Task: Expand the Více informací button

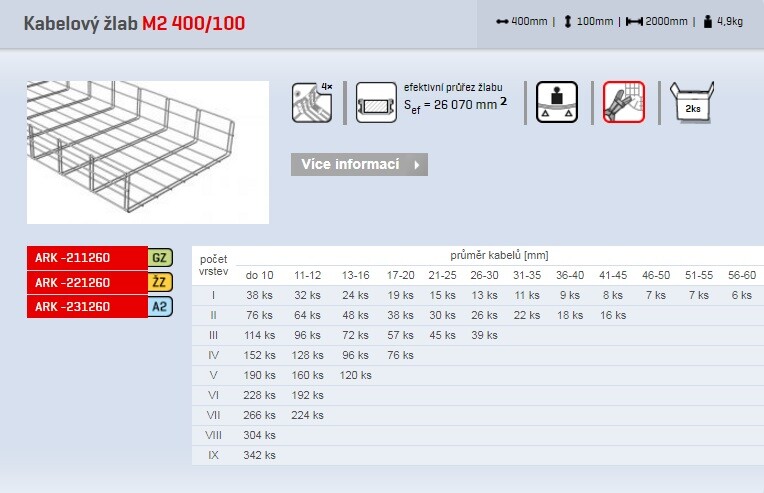Action: click(359, 164)
